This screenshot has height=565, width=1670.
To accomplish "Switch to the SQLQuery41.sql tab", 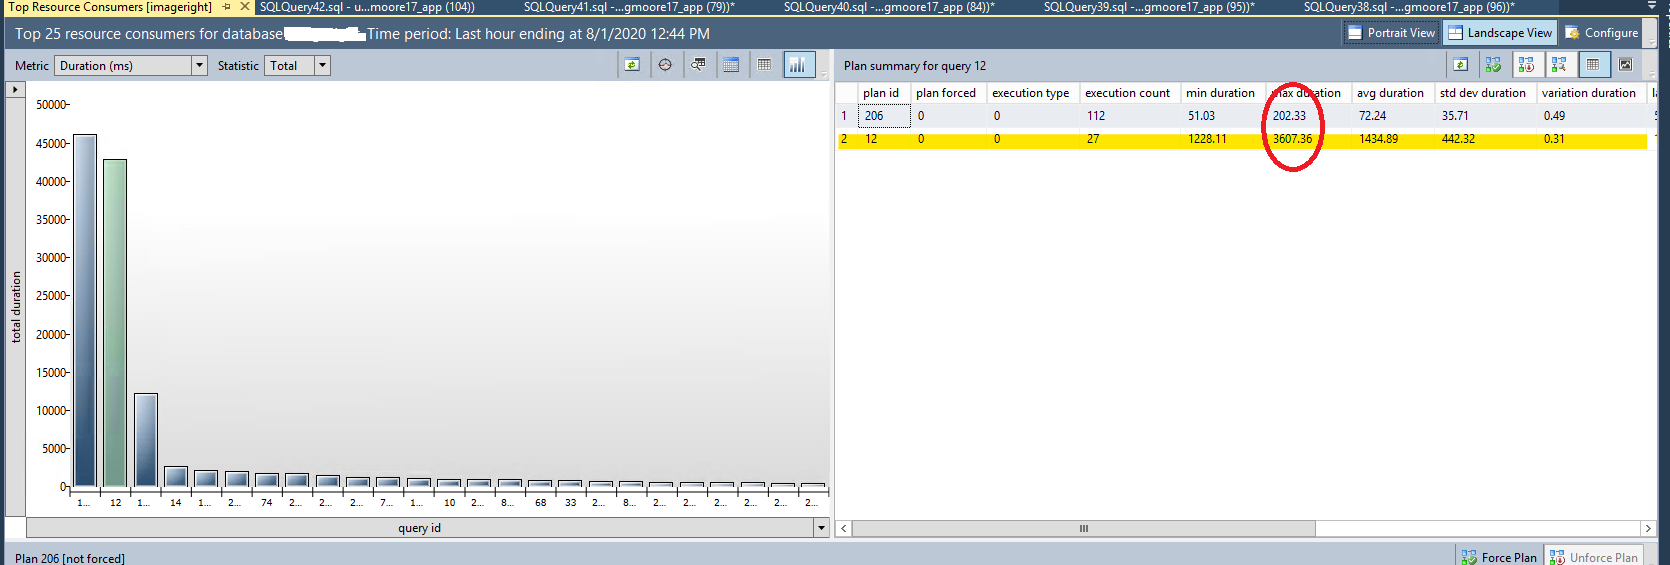I will [629, 7].
